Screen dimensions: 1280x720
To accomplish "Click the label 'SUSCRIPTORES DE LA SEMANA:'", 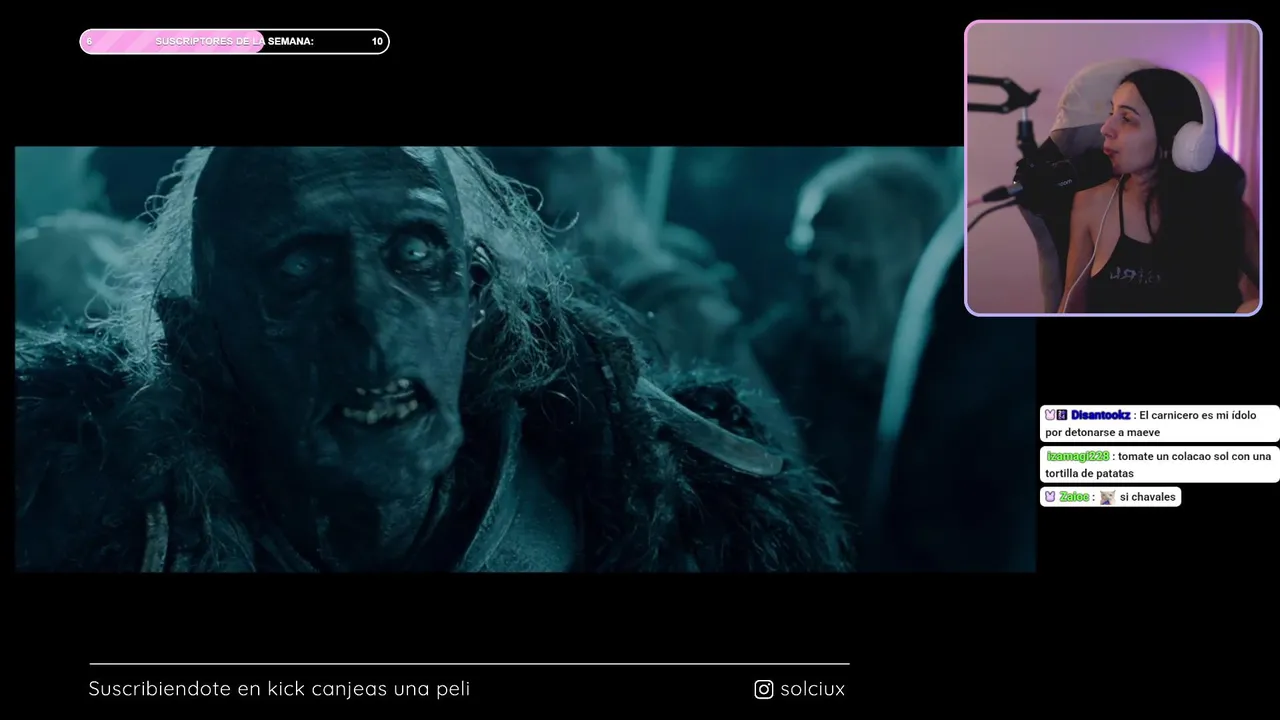I will 235,41.
